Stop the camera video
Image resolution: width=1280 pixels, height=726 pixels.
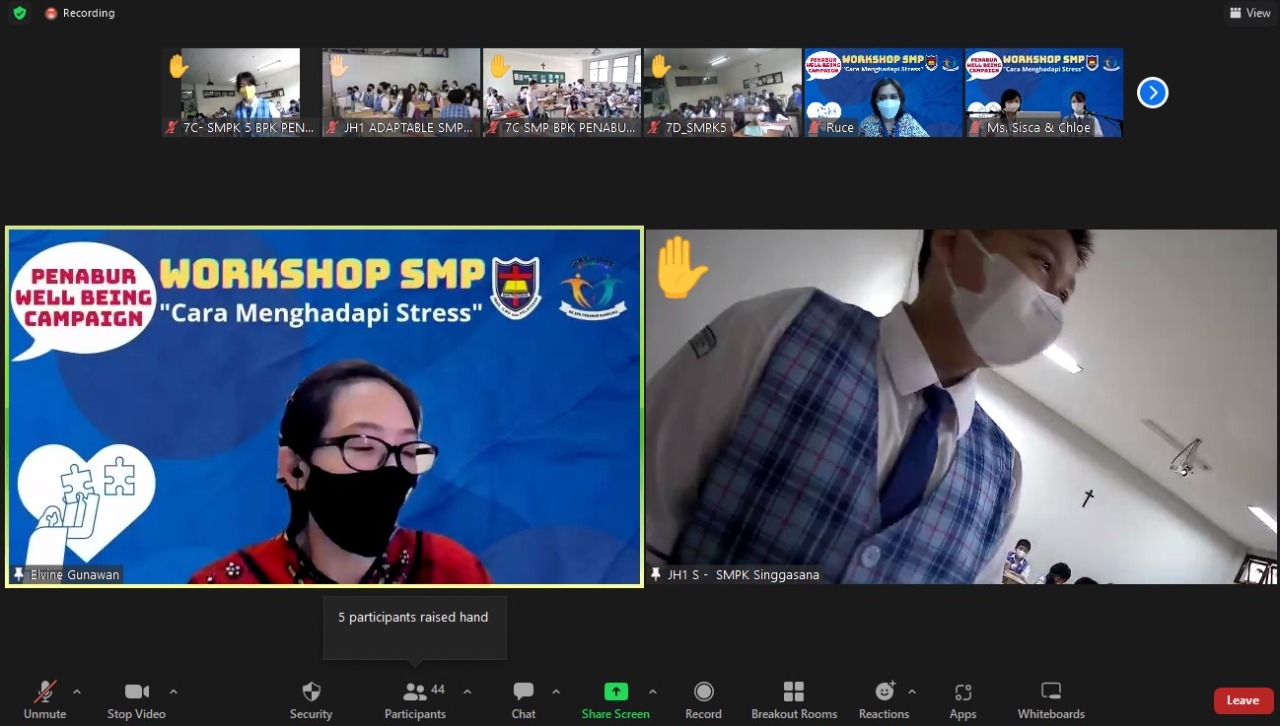click(137, 700)
